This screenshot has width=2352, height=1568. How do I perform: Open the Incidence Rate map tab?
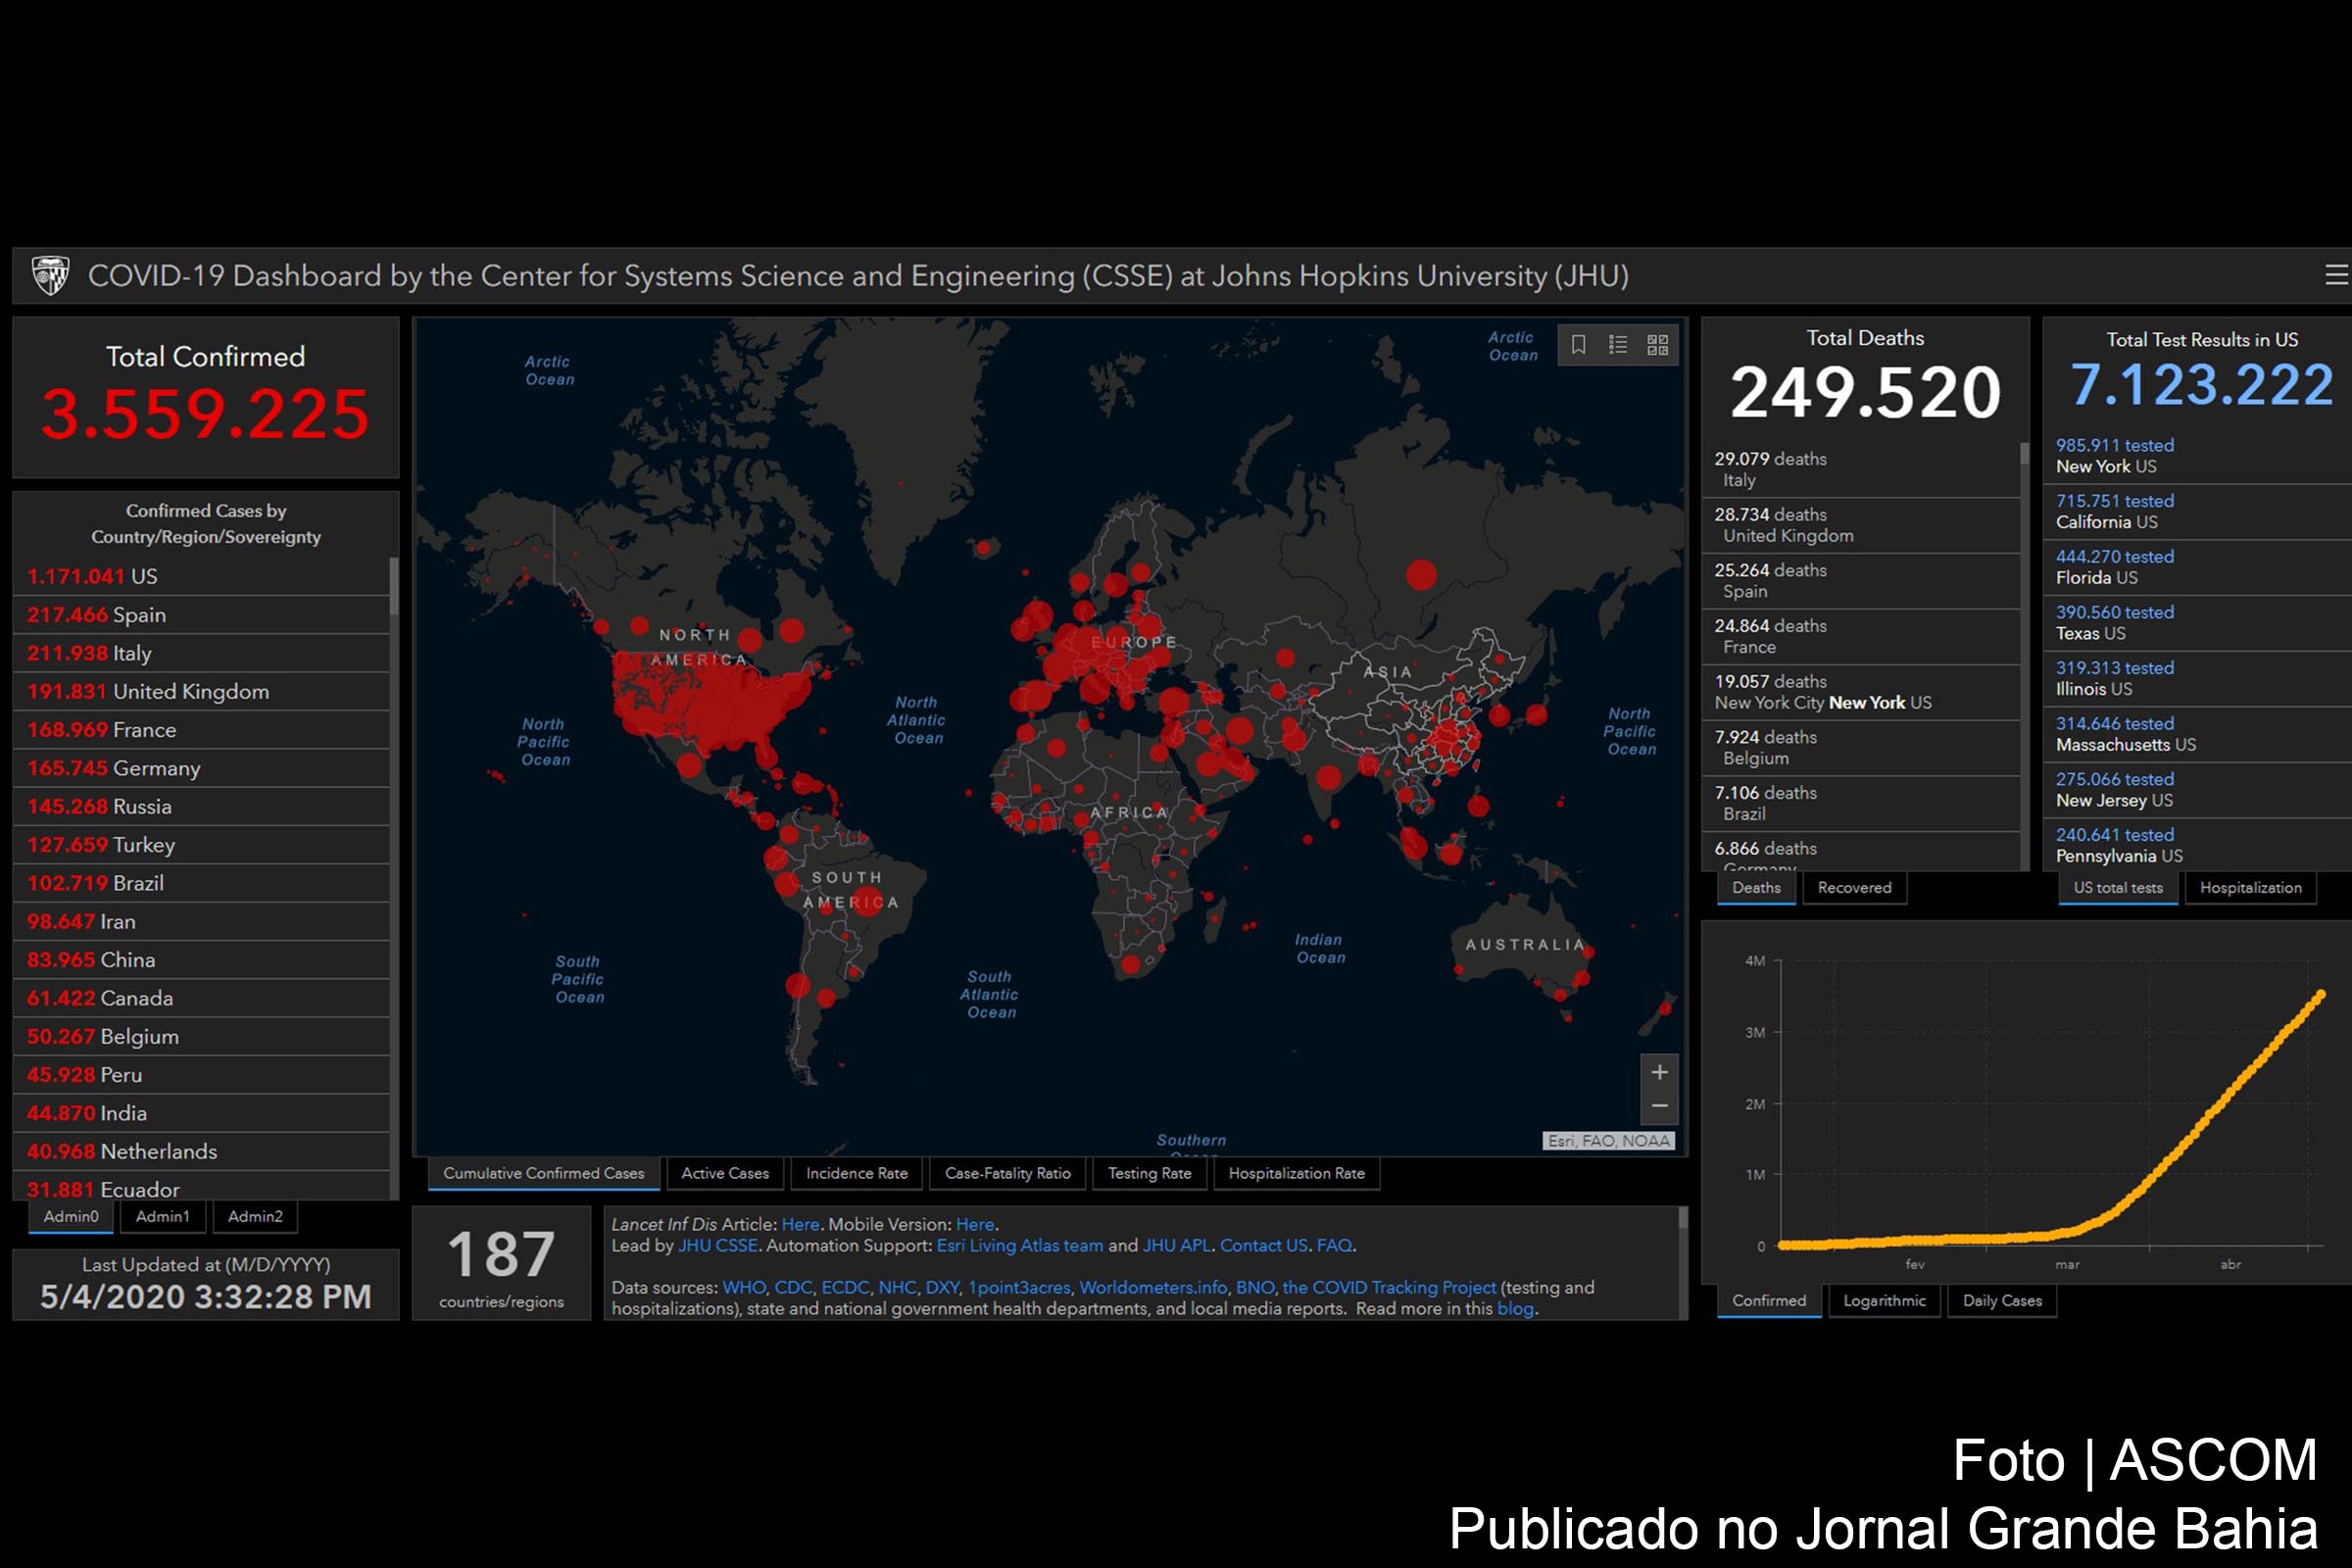click(857, 1173)
